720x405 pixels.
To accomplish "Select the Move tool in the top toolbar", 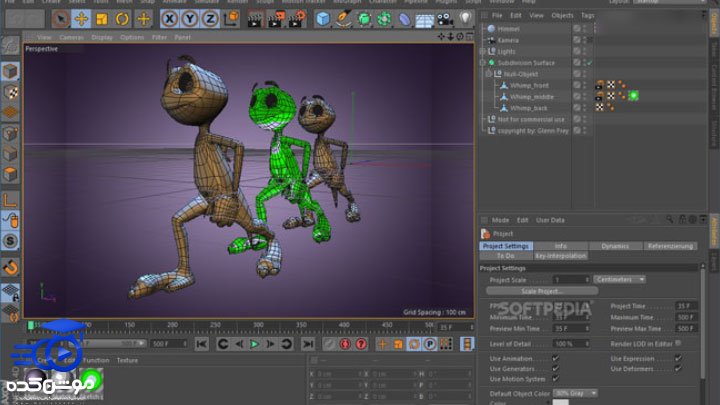I will click(x=81, y=19).
